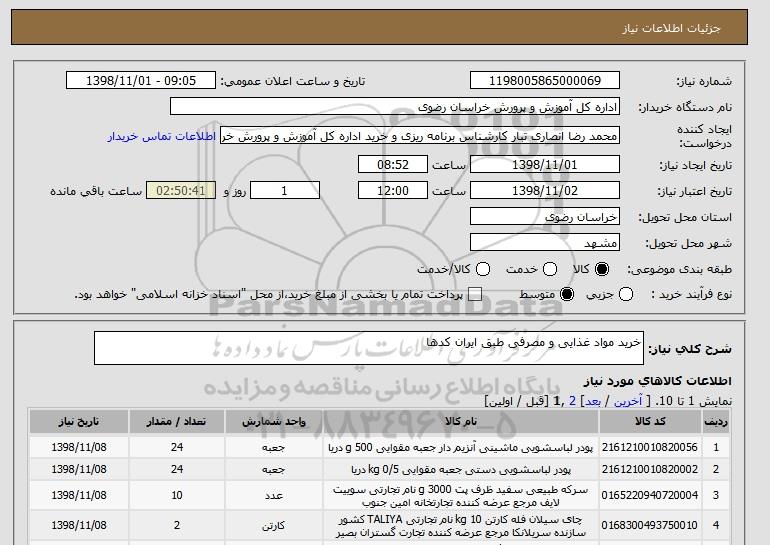The height and width of the screenshot is (545, 770).
Task: Click the واحد شمارش column header
Action: click(274, 422)
